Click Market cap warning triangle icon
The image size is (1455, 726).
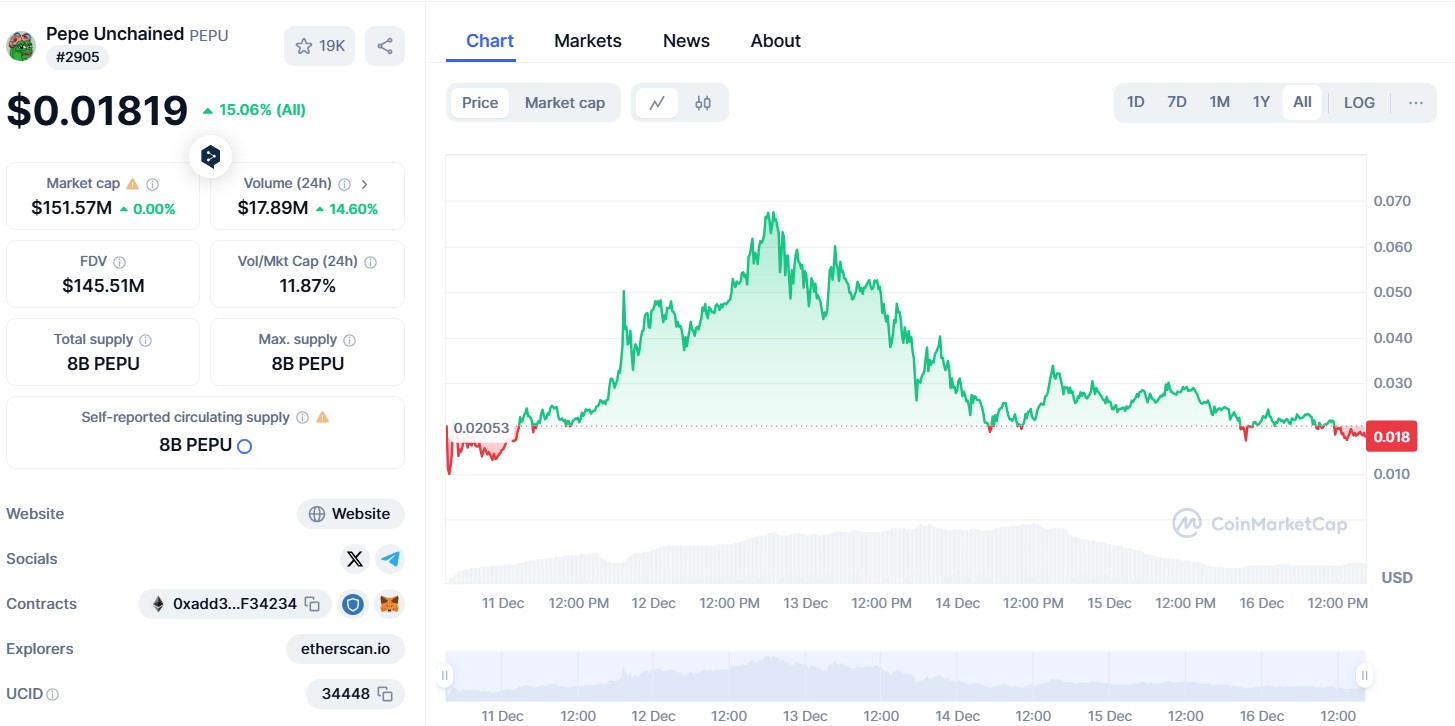(x=132, y=184)
